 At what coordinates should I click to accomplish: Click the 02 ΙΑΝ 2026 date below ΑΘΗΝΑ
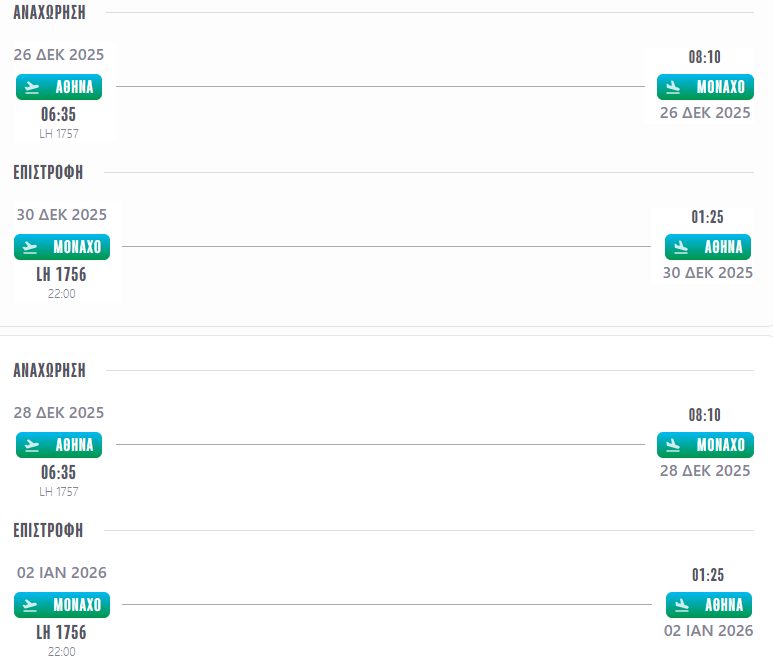708,631
